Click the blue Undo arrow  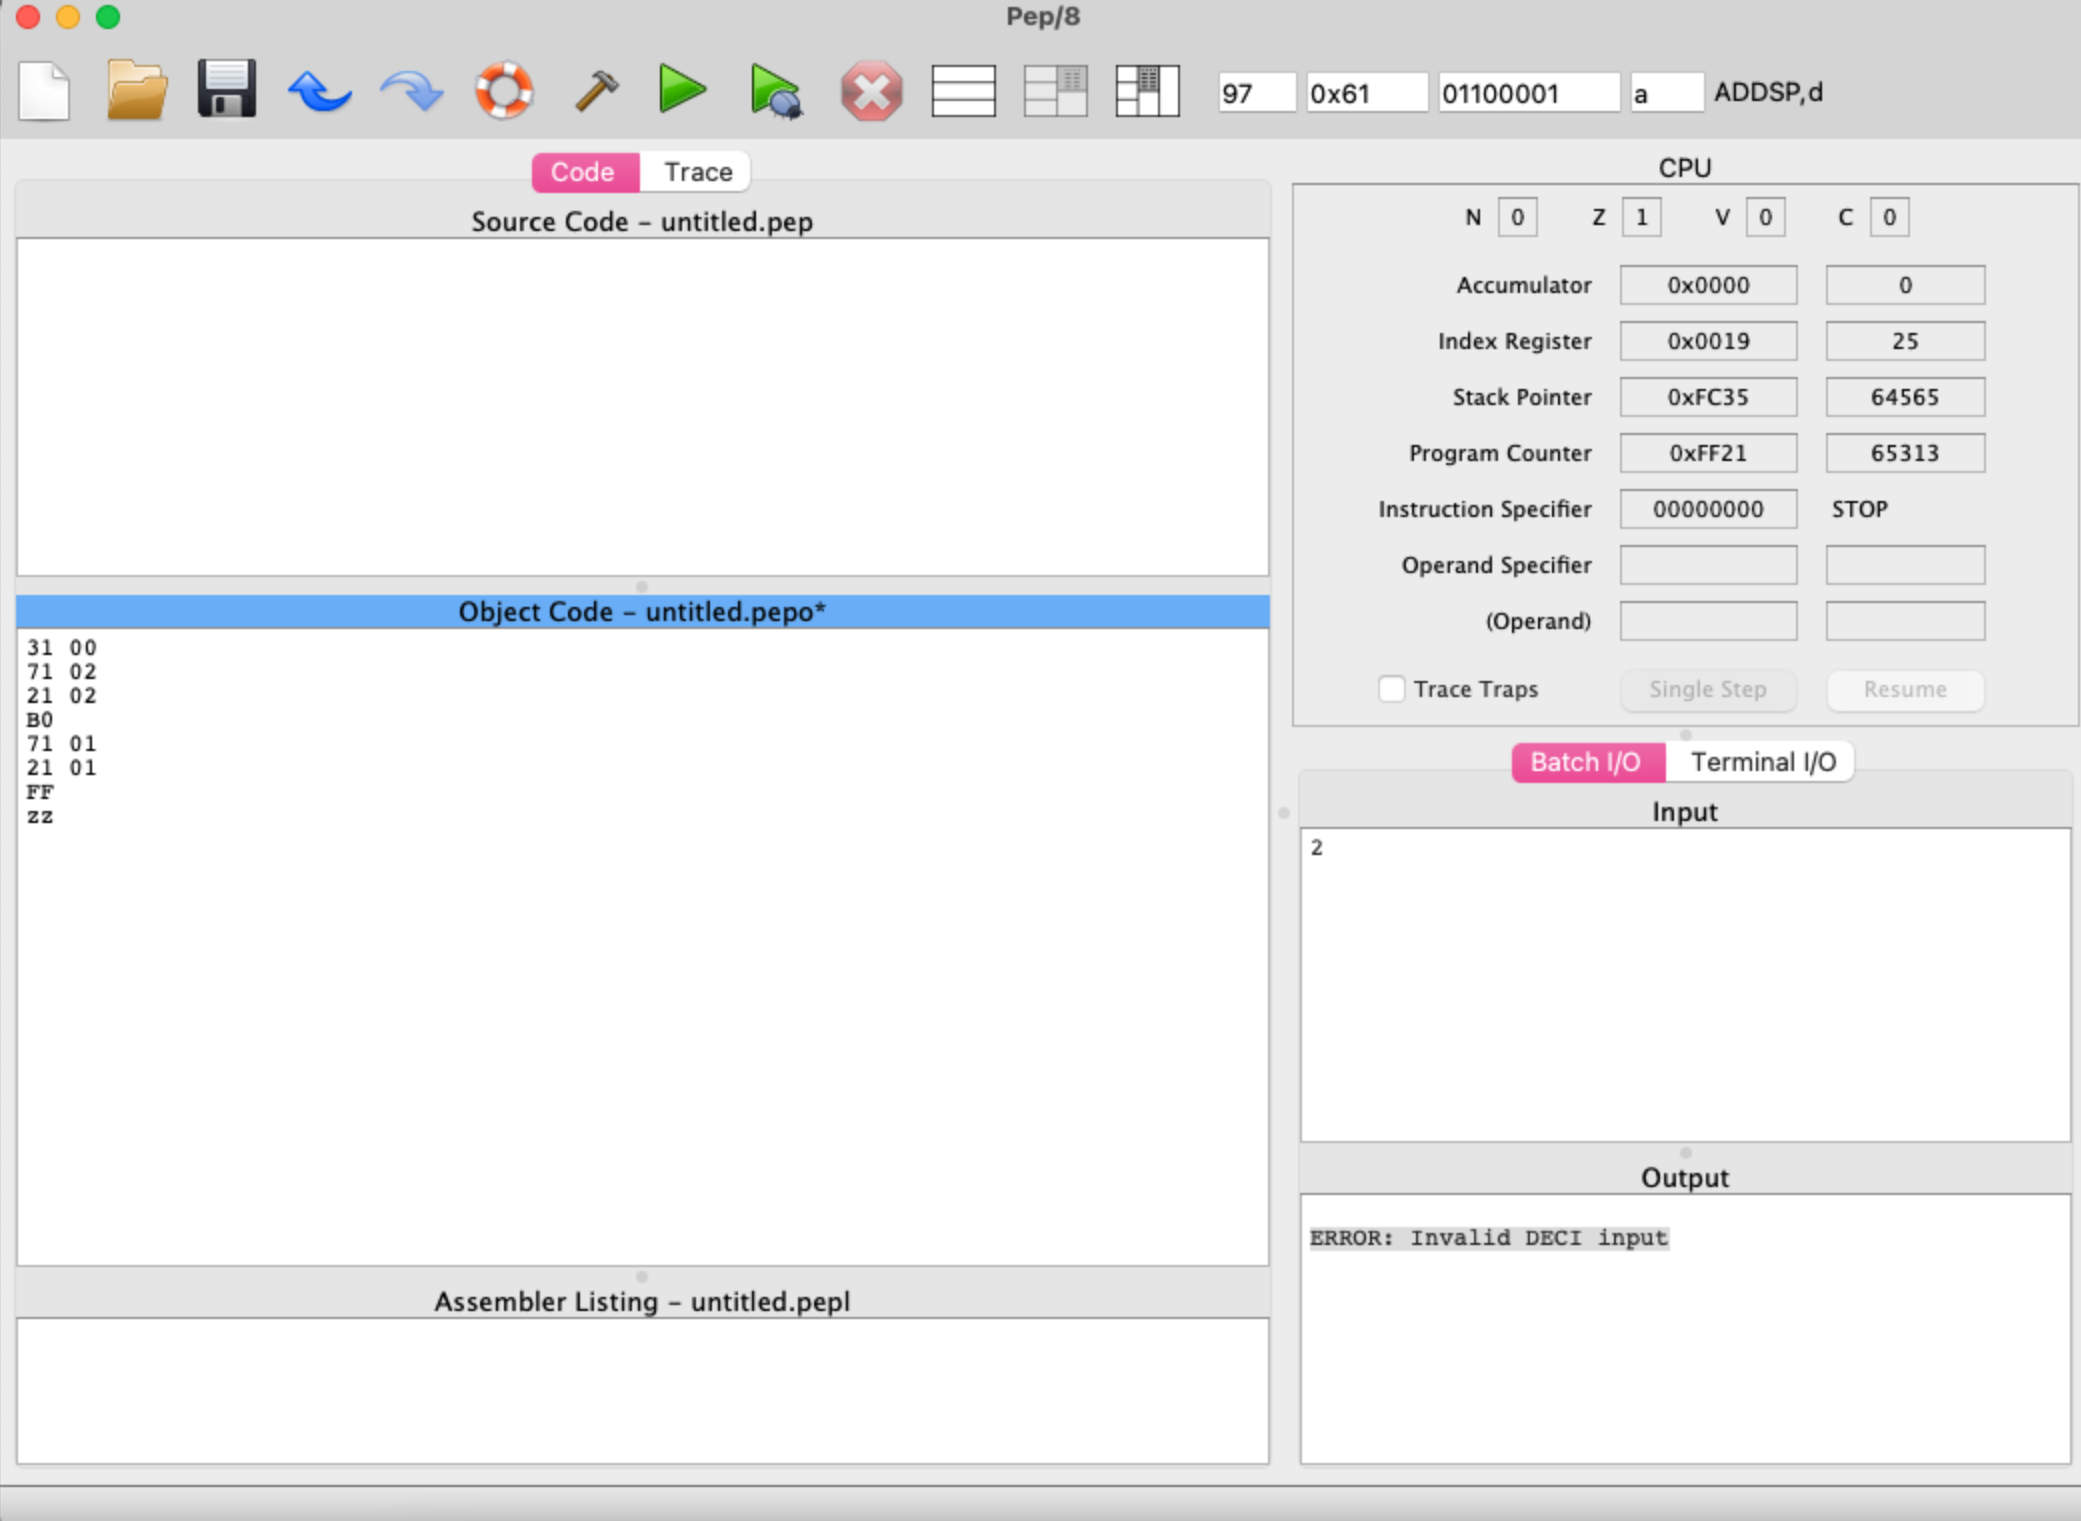[x=319, y=92]
